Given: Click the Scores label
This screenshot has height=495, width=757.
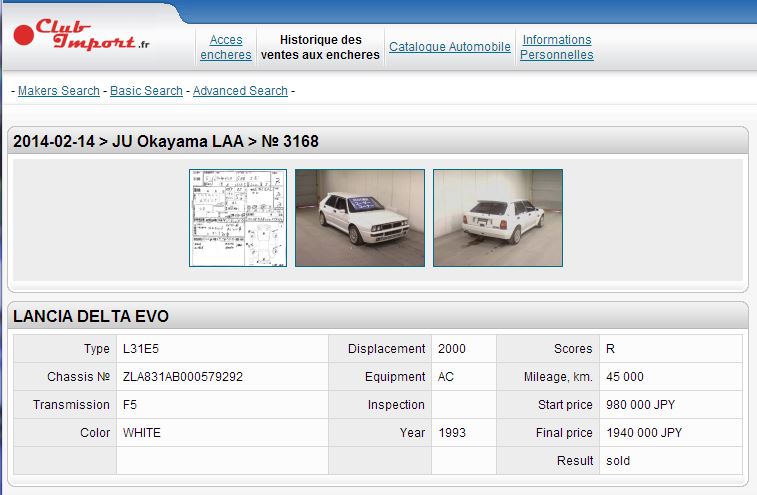Looking at the screenshot, I should tap(573, 349).
